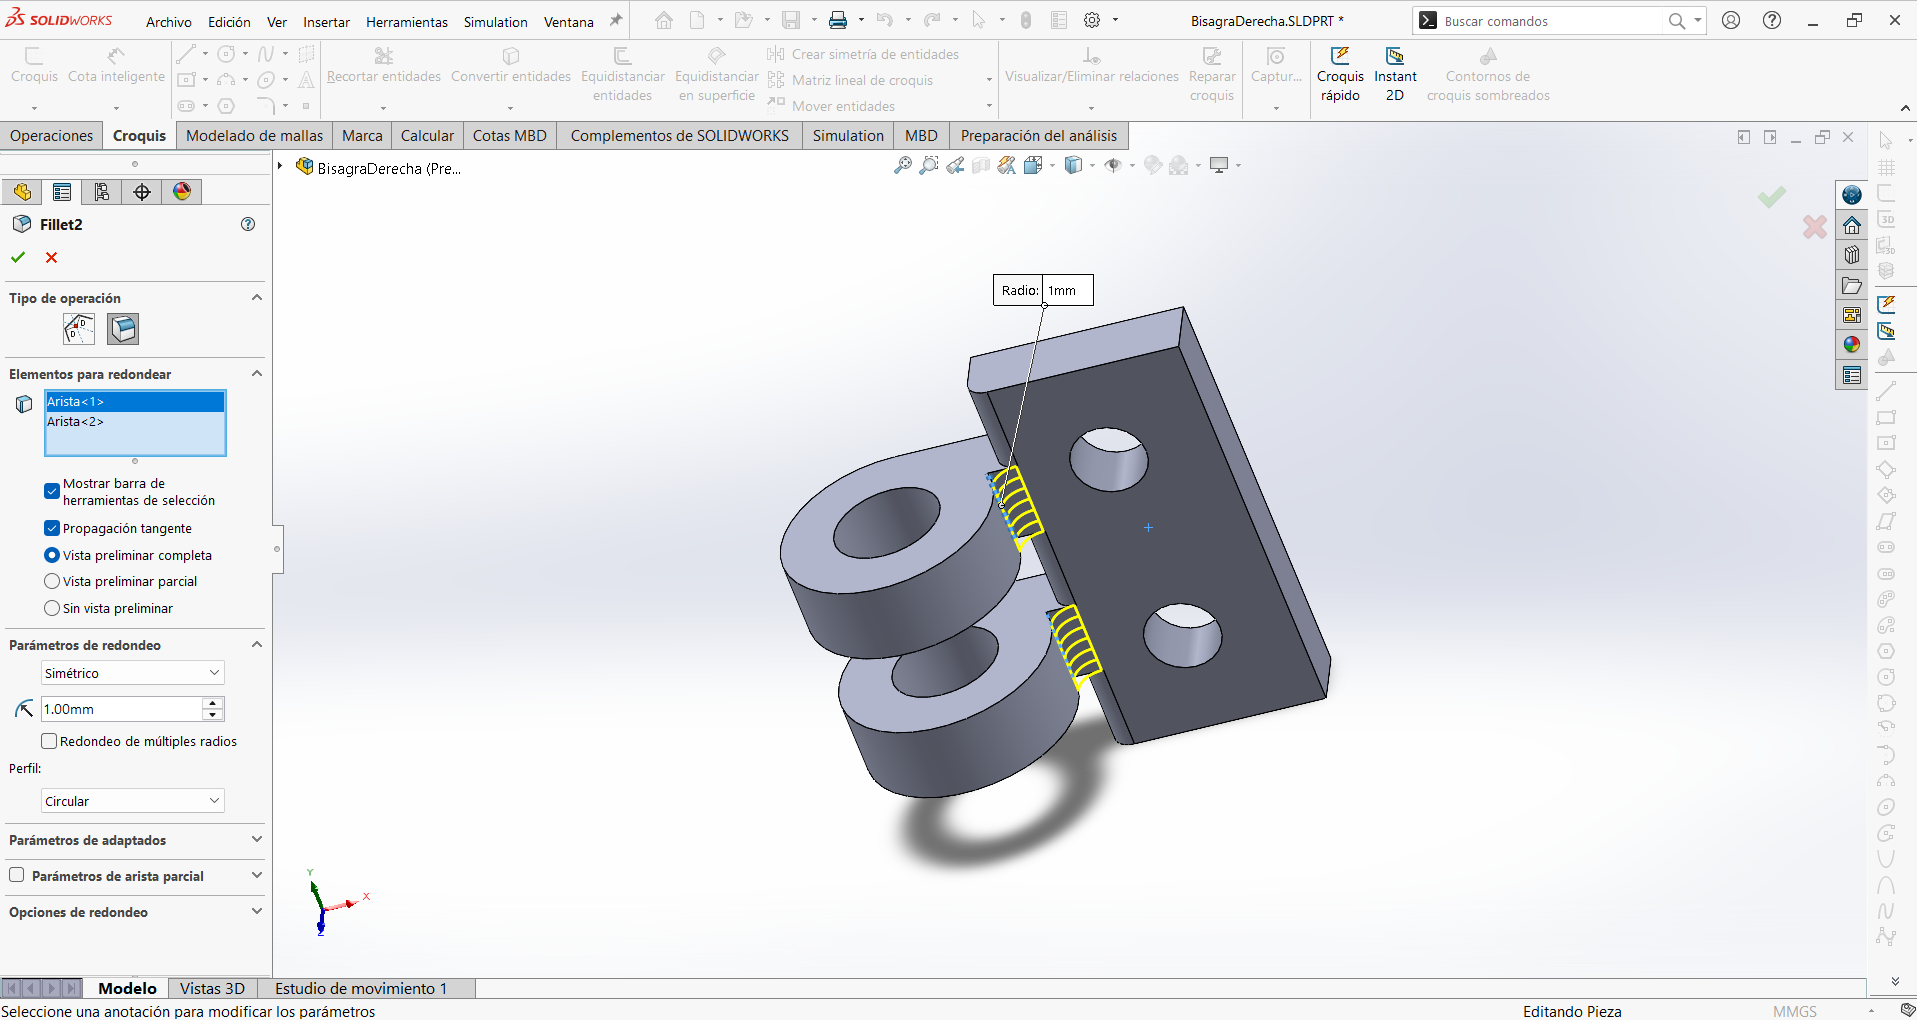
Task: Open Custom Properties icon in task pane
Action: pyautogui.click(x=1852, y=375)
